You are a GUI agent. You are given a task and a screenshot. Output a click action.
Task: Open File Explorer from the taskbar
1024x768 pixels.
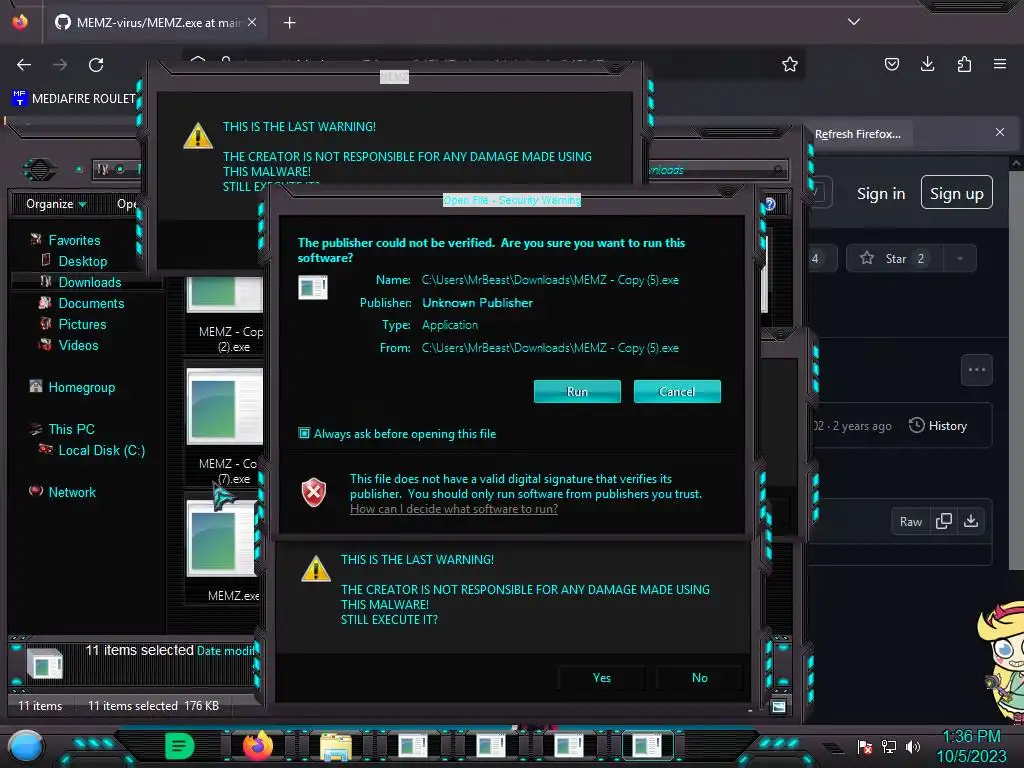click(335, 746)
